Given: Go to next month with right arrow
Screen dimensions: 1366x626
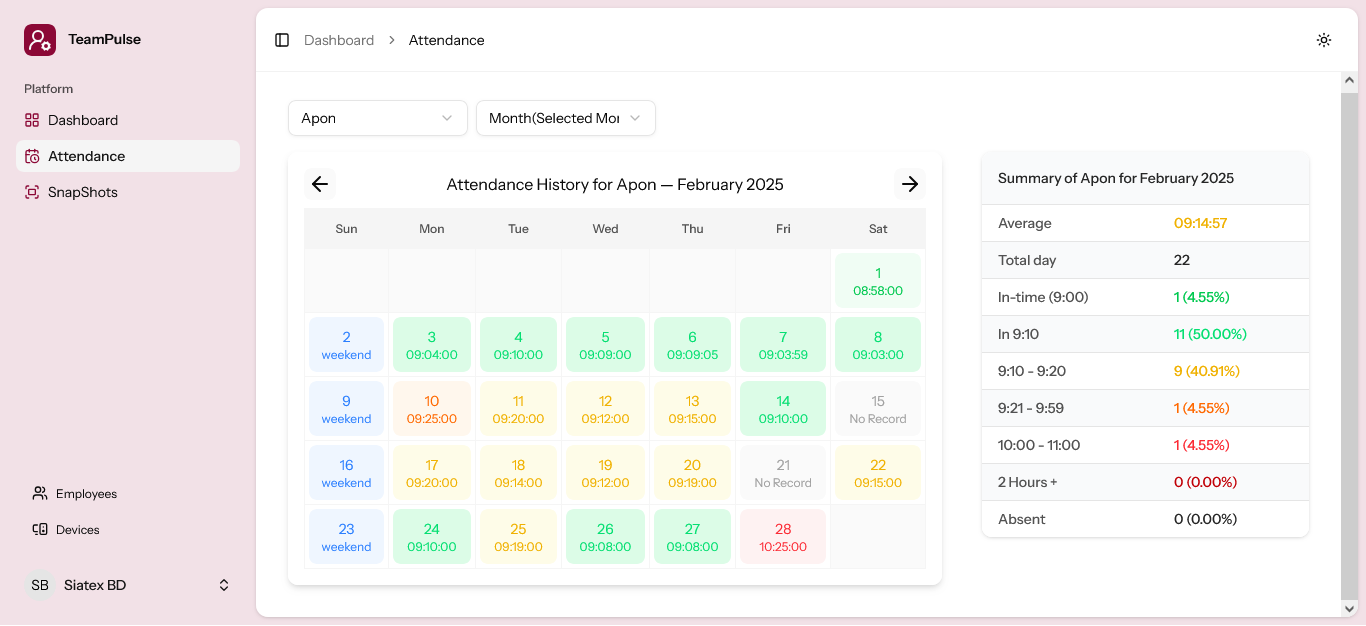Looking at the screenshot, I should click(x=910, y=184).
